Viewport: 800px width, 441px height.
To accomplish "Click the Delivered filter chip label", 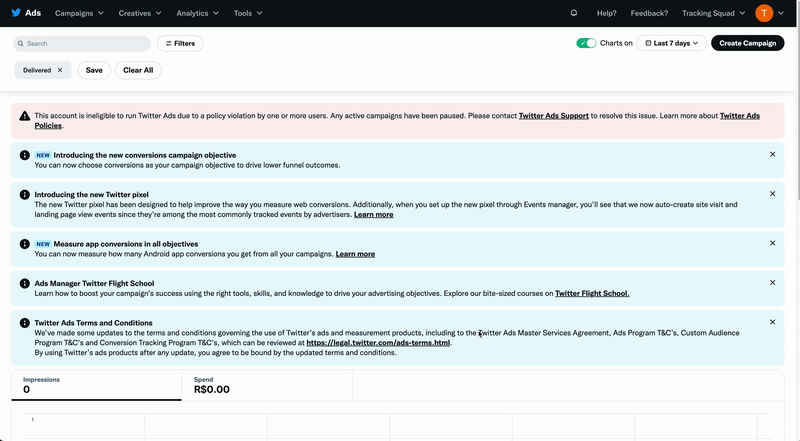I will [x=37, y=70].
